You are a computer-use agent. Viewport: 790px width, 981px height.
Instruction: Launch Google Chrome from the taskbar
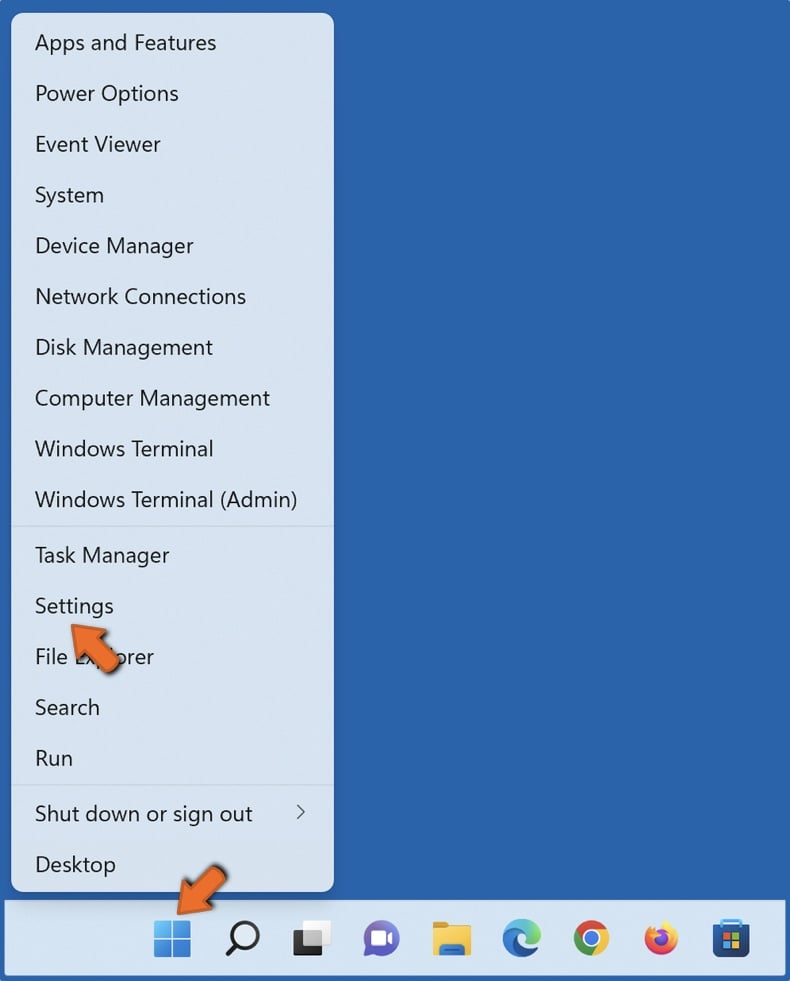pyautogui.click(x=591, y=938)
